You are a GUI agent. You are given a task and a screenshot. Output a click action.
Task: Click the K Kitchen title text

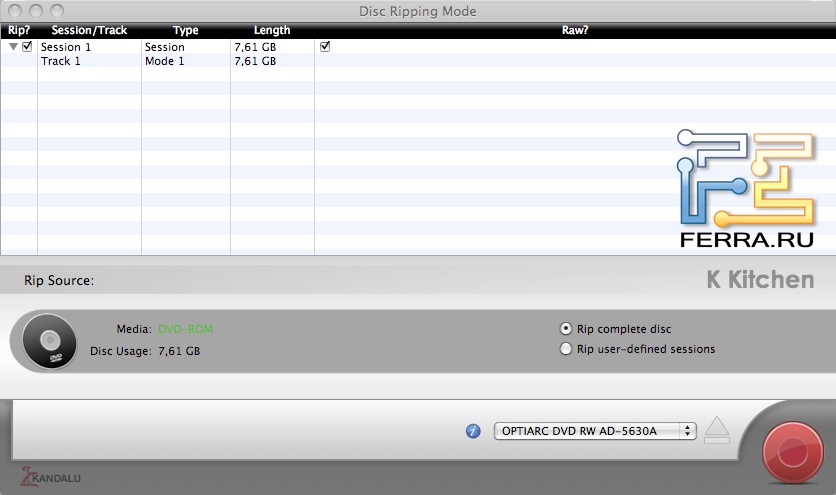(x=760, y=280)
